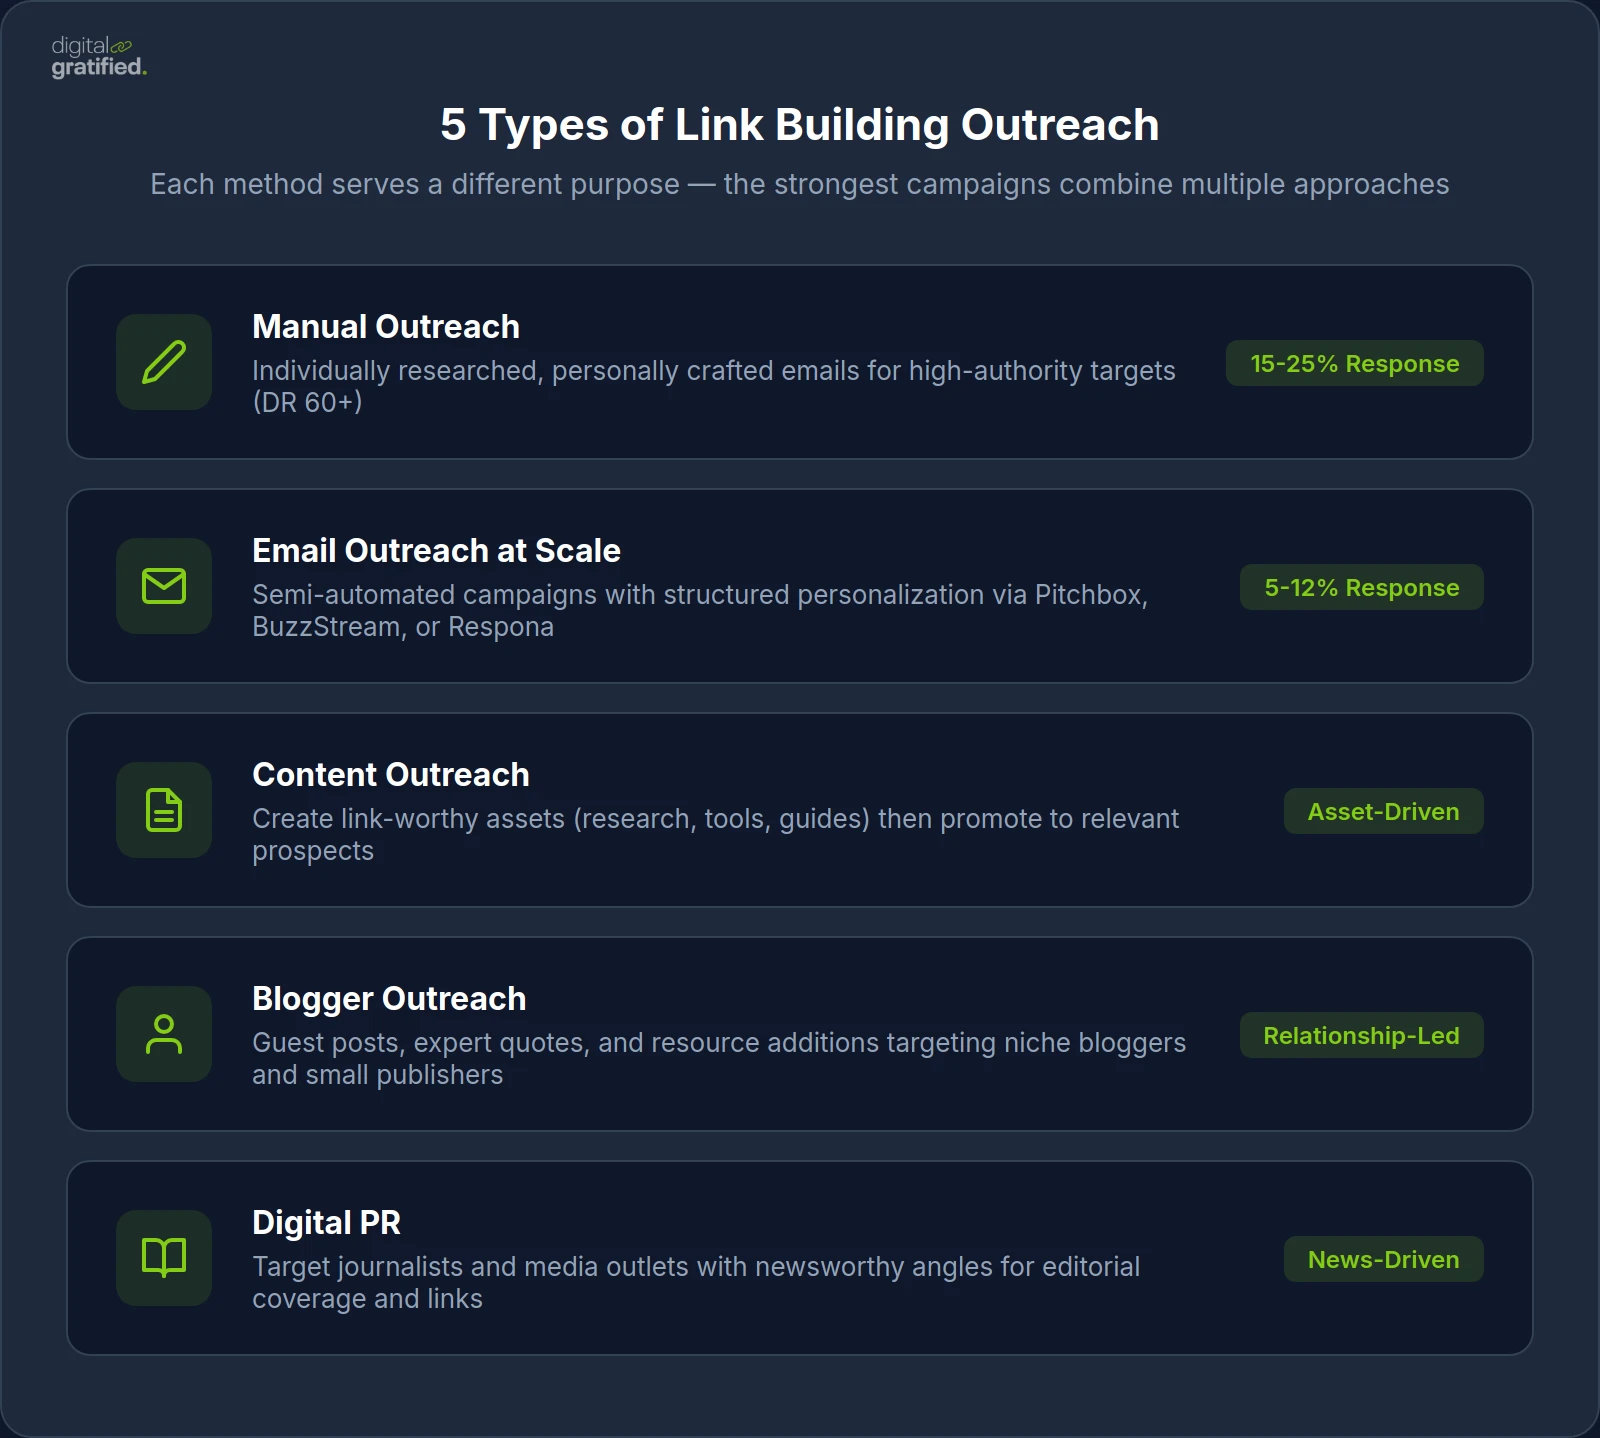The width and height of the screenshot is (1600, 1438).
Task: Select the Relationship-Led badge
Action: coord(1361,1035)
